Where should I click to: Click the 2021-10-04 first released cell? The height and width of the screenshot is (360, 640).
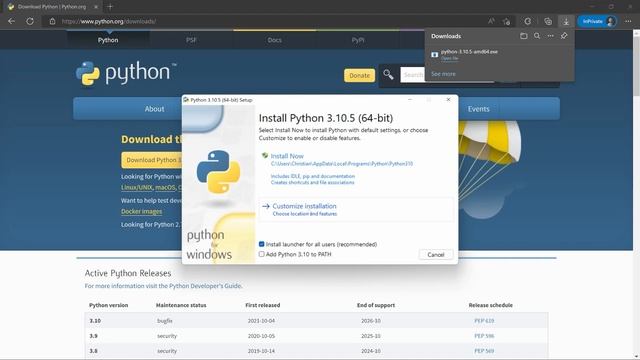[x=261, y=321]
